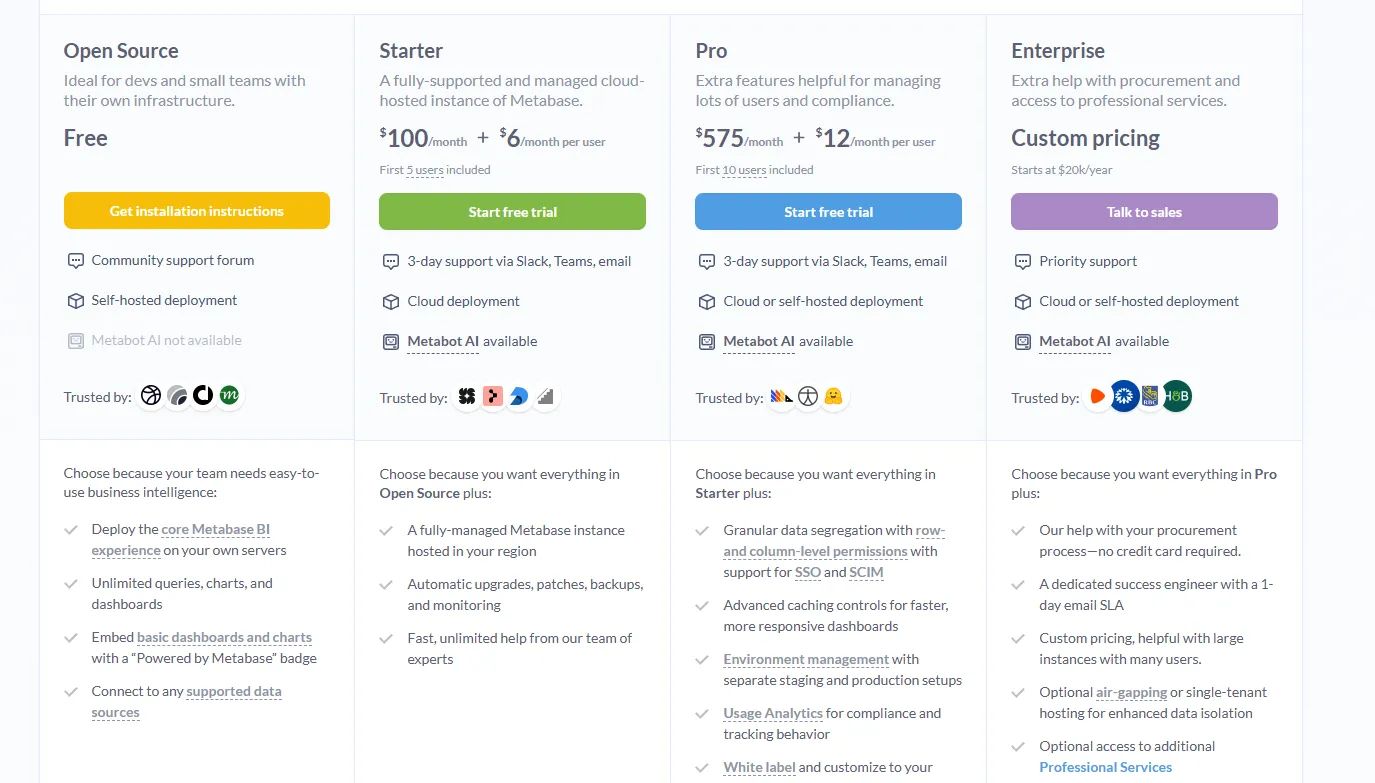Click the Dribbble logo under Open Source
Image resolution: width=1375 pixels, height=783 pixels.
(151, 396)
